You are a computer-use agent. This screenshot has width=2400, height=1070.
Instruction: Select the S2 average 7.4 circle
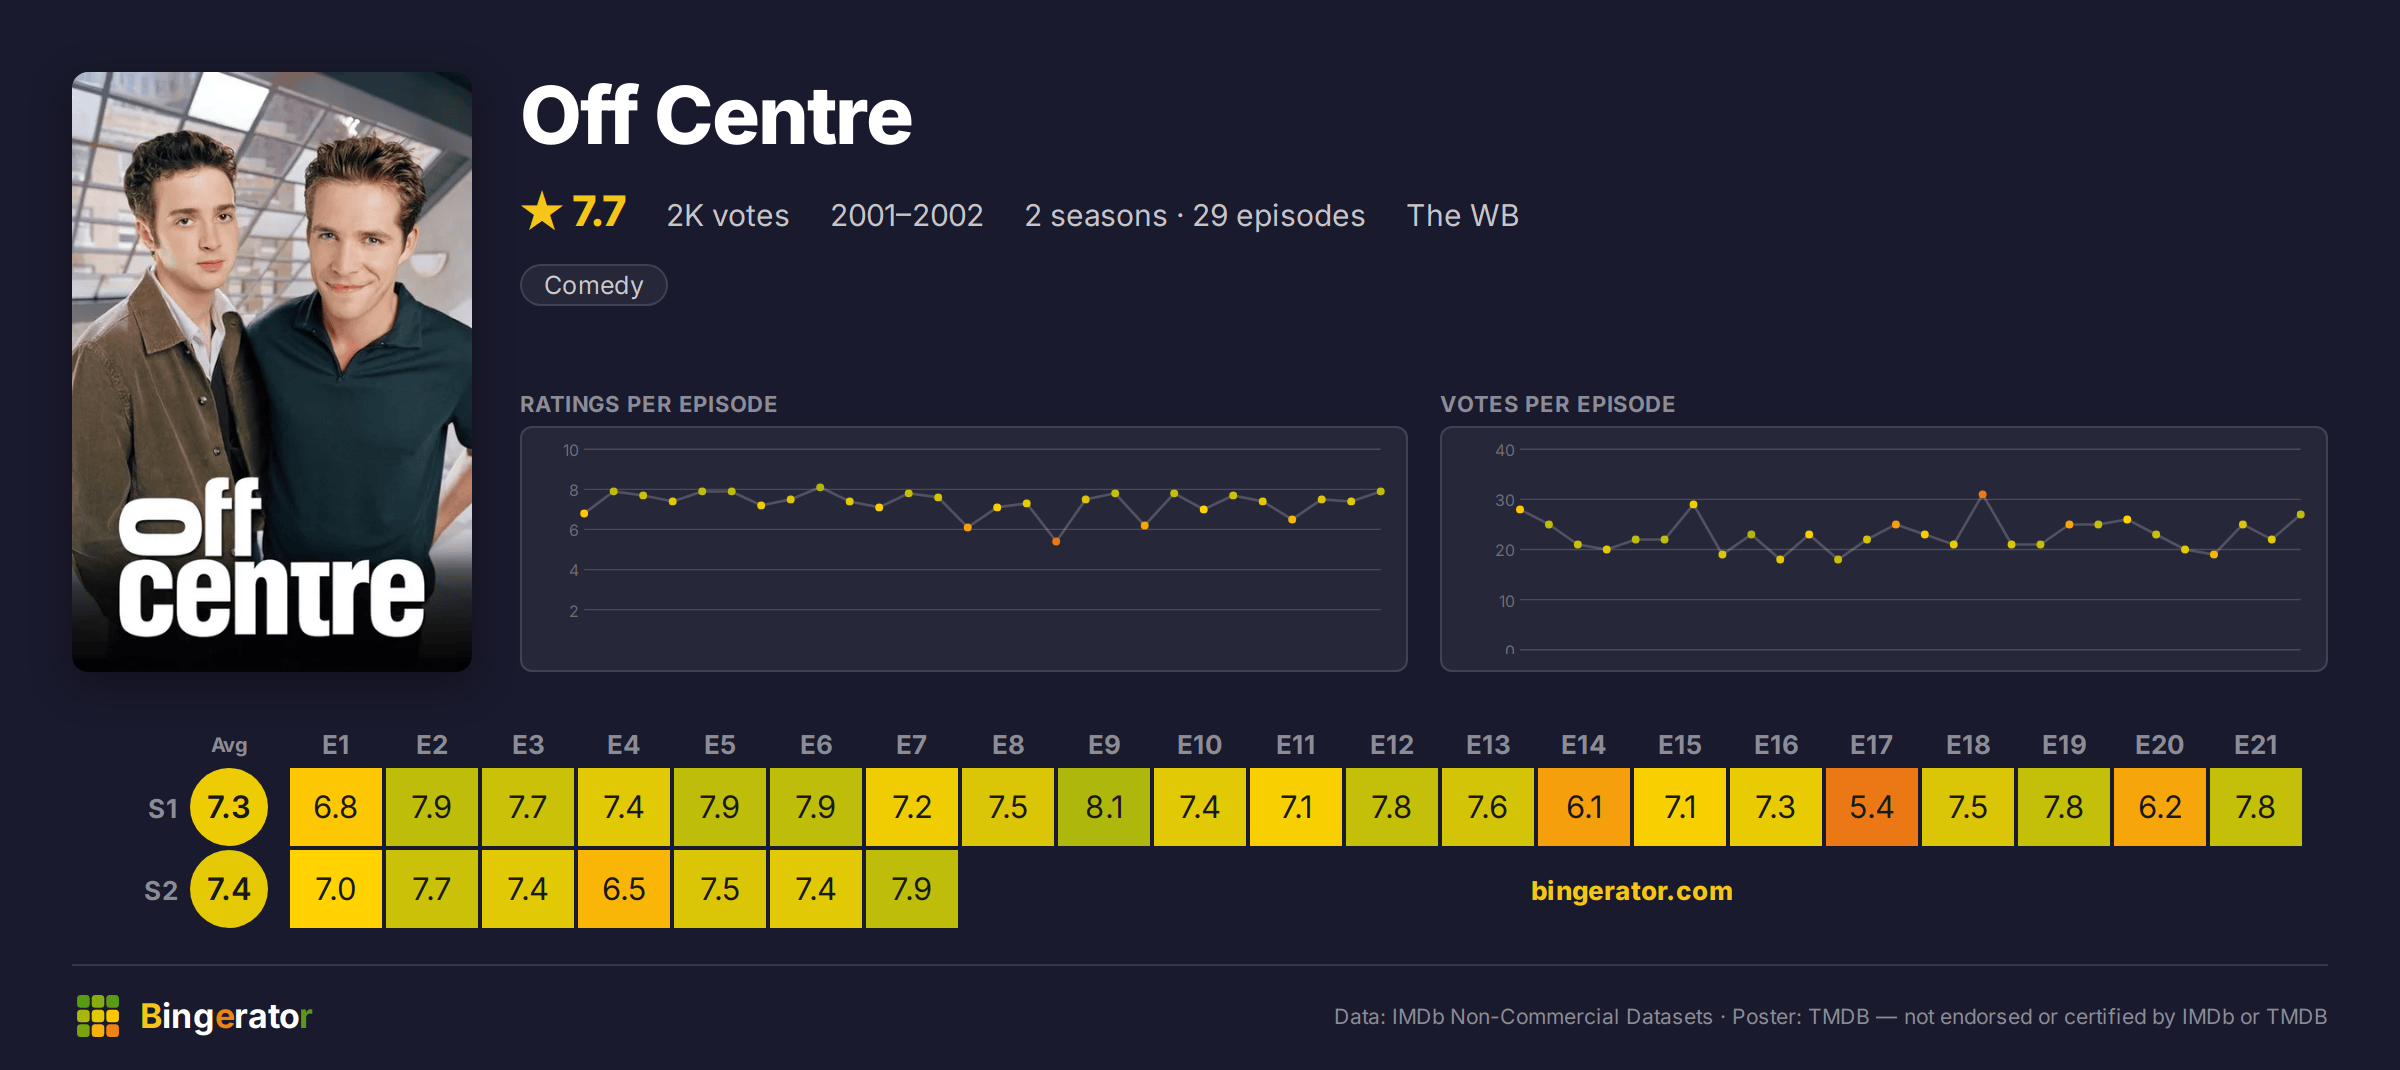229,889
